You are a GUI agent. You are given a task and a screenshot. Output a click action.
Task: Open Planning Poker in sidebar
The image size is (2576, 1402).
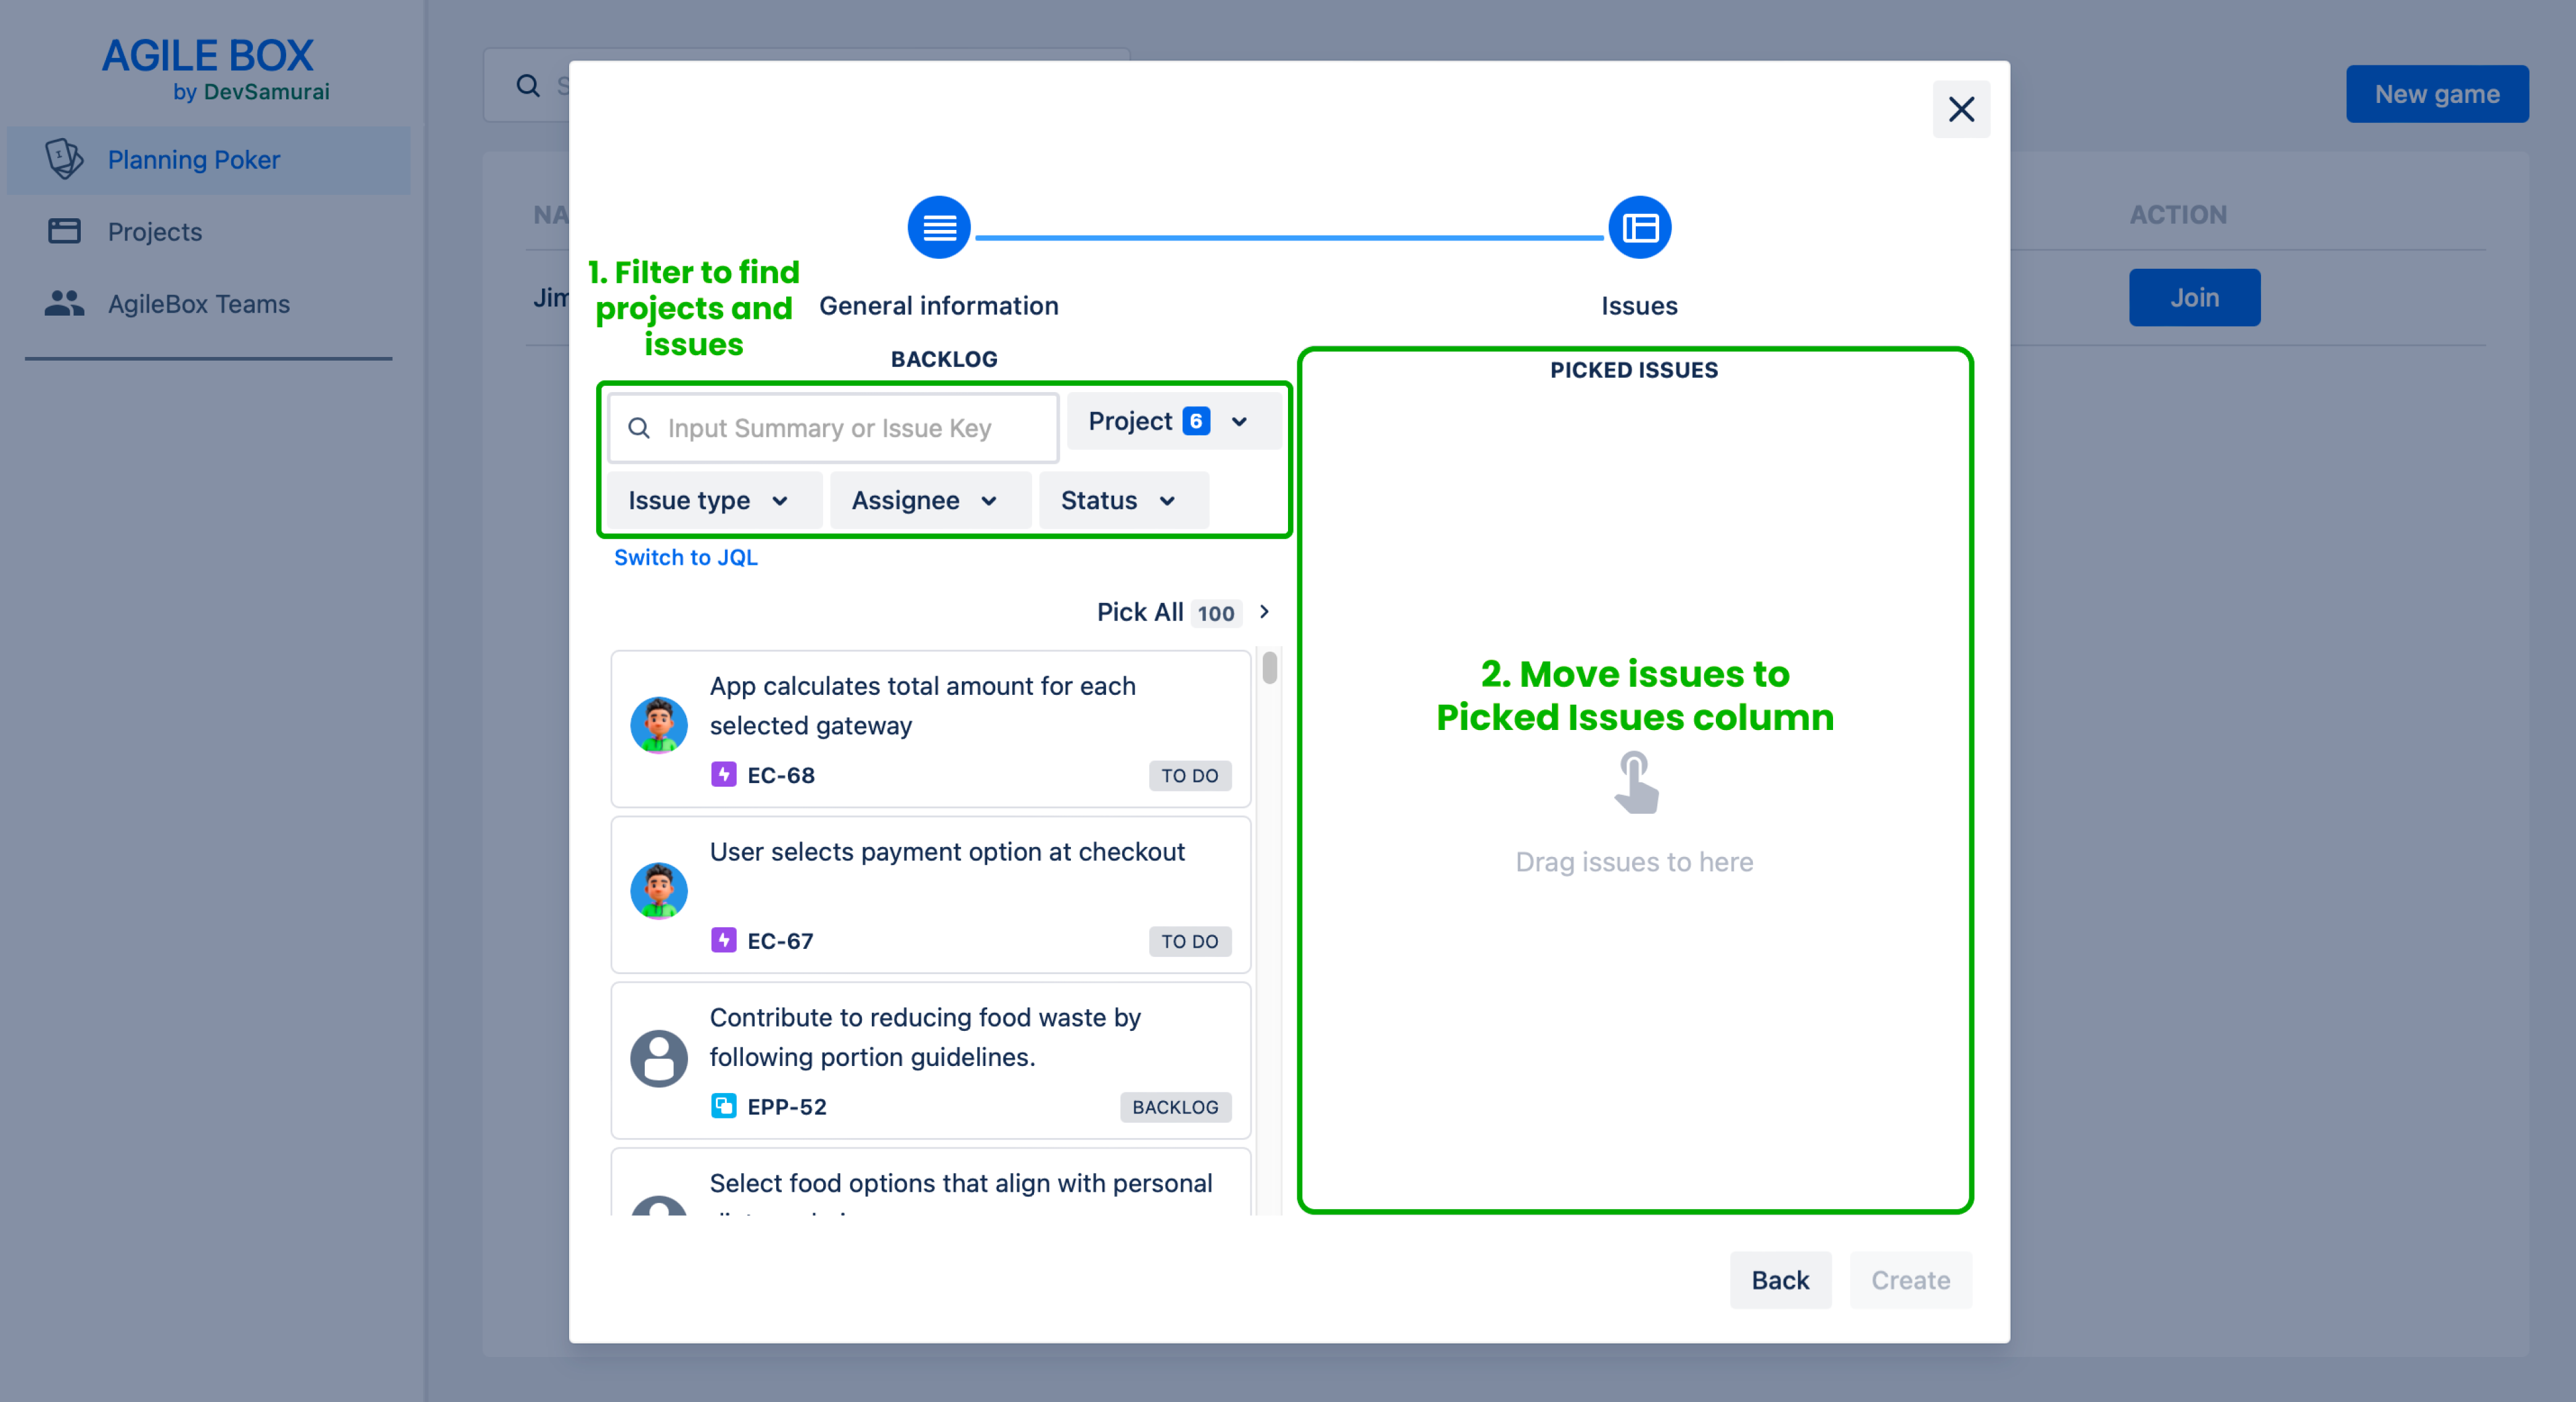tap(194, 160)
